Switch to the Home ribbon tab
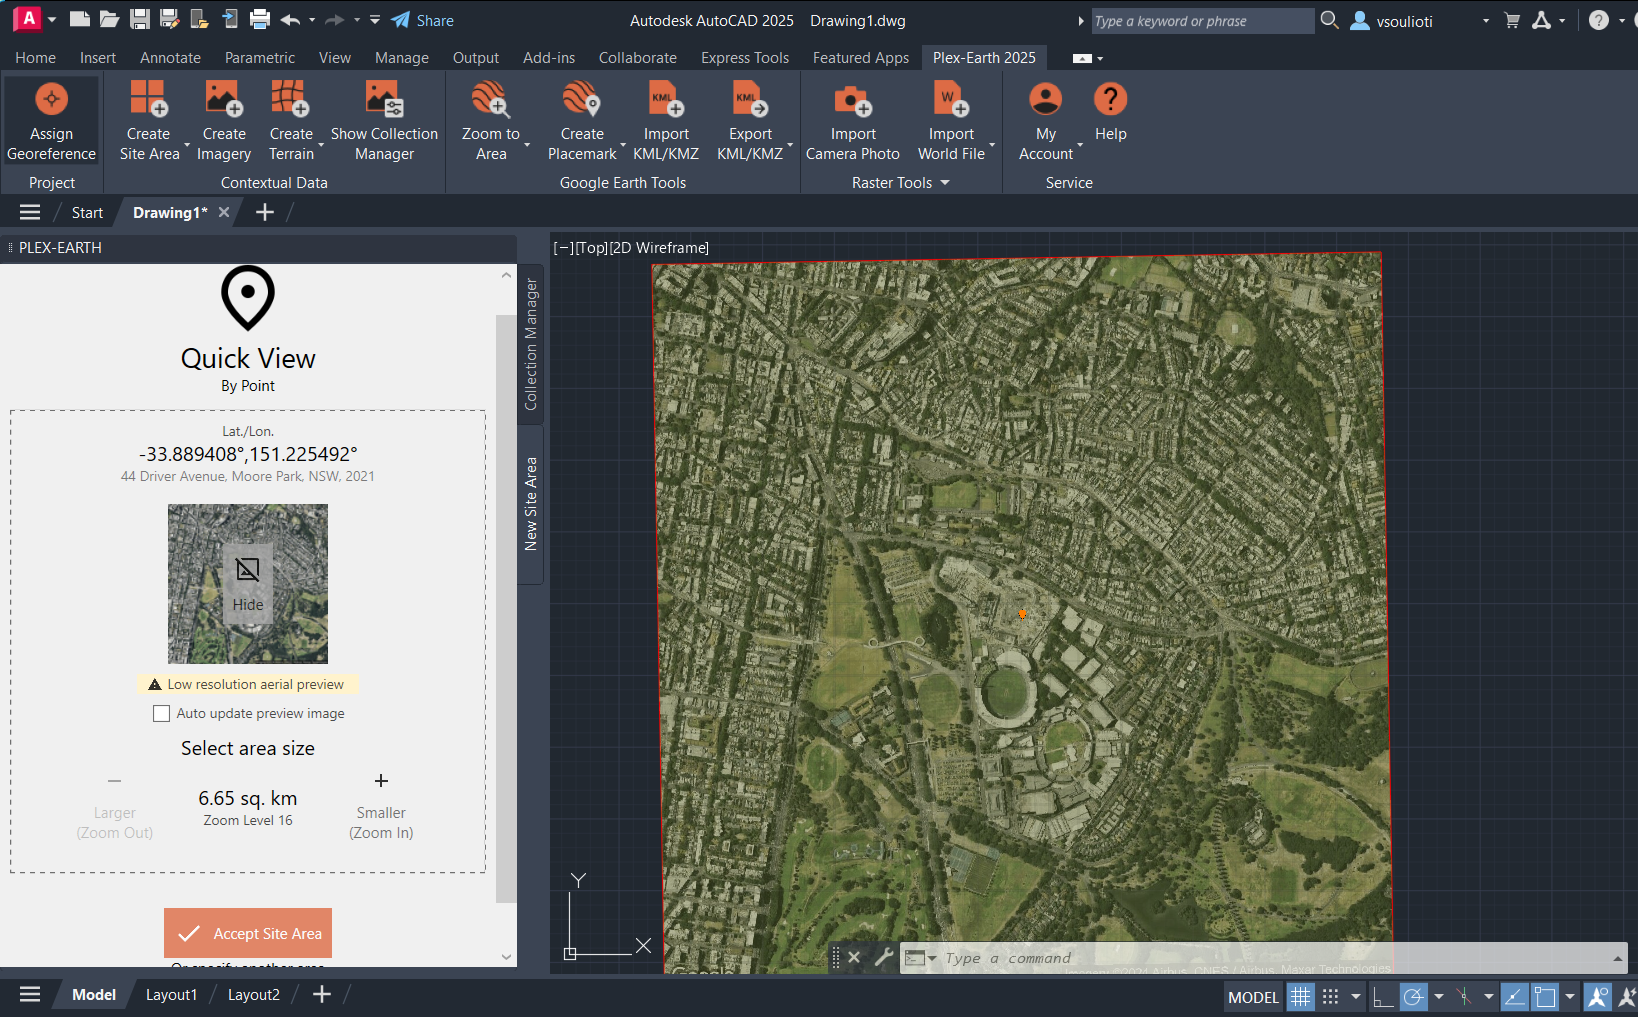The height and width of the screenshot is (1017, 1638). [x=35, y=58]
